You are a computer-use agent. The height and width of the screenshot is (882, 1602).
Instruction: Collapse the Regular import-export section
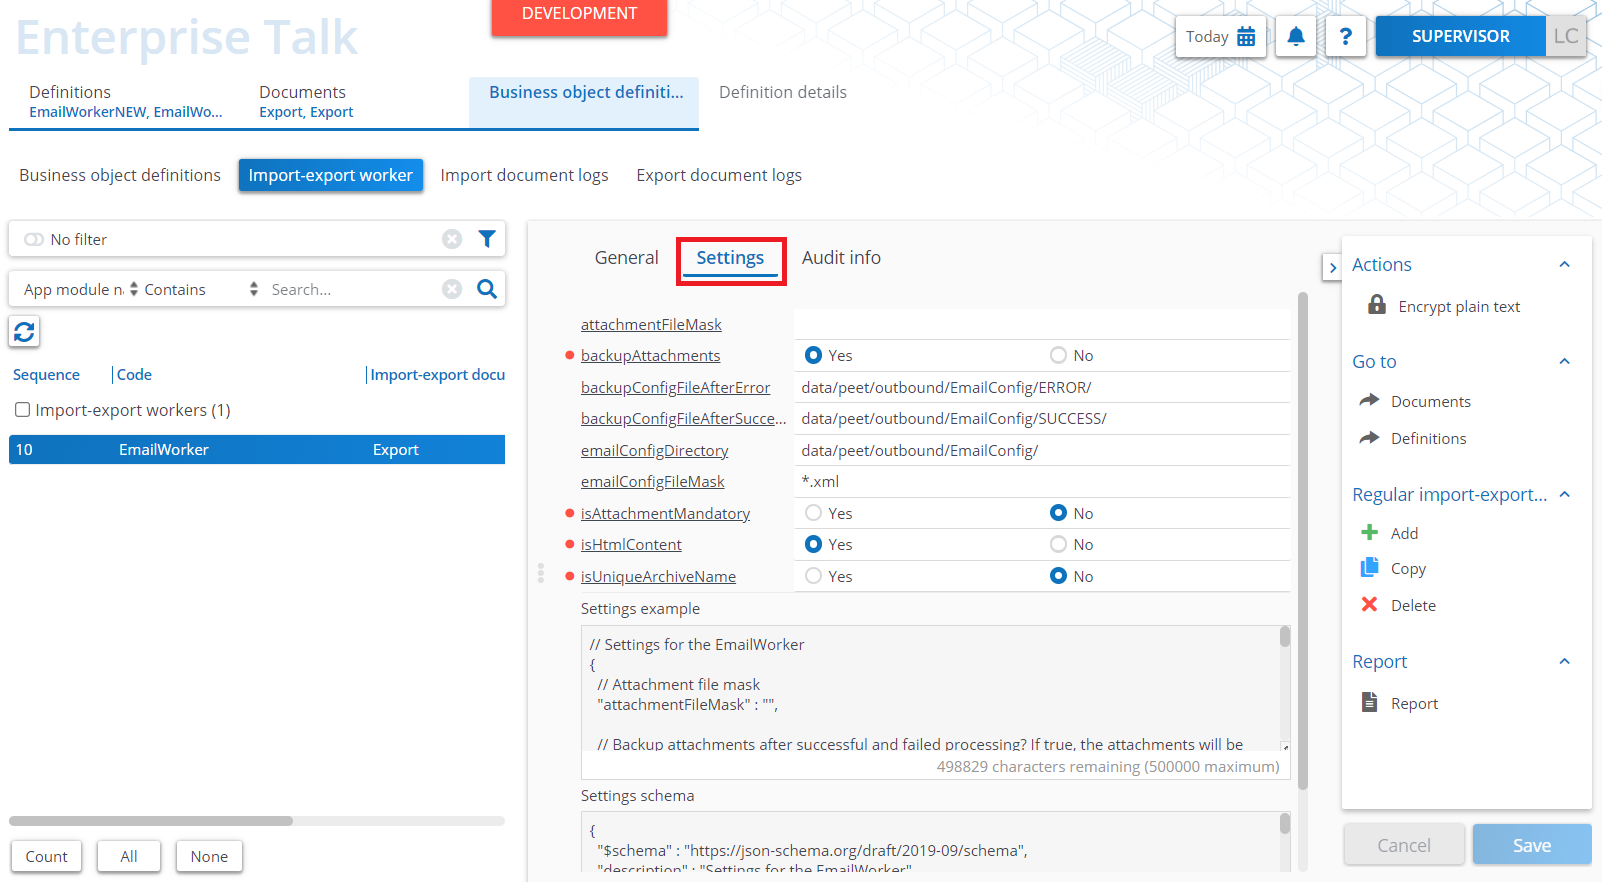tap(1564, 494)
